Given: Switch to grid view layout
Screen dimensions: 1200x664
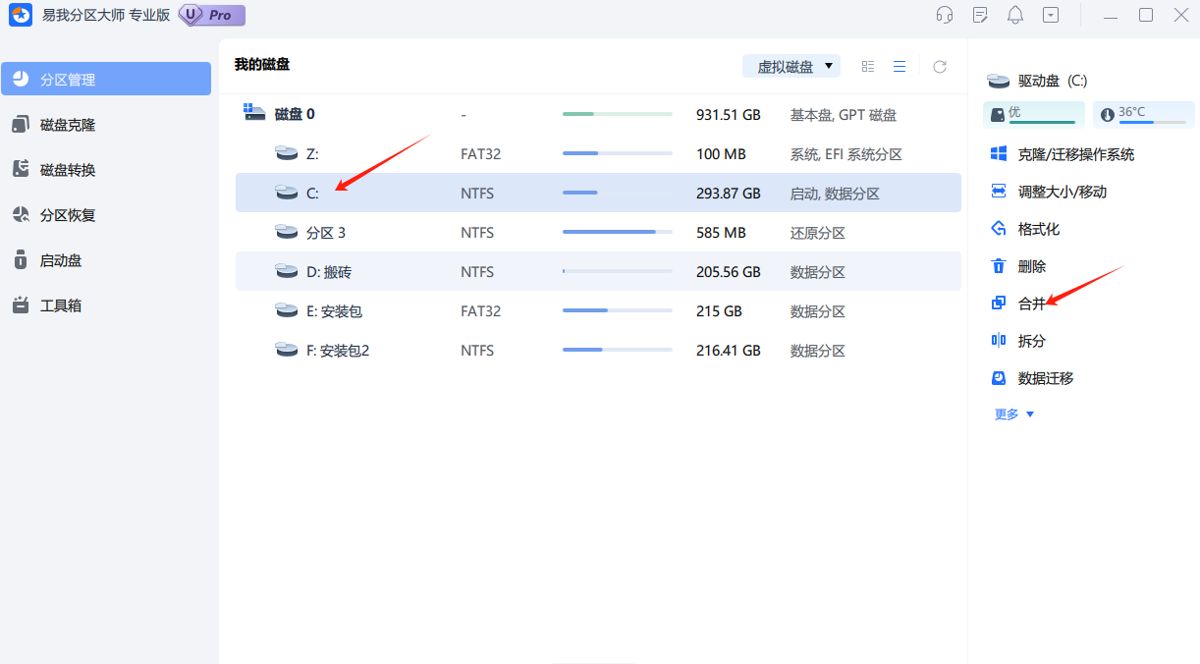Looking at the screenshot, I should pyautogui.click(x=868, y=67).
